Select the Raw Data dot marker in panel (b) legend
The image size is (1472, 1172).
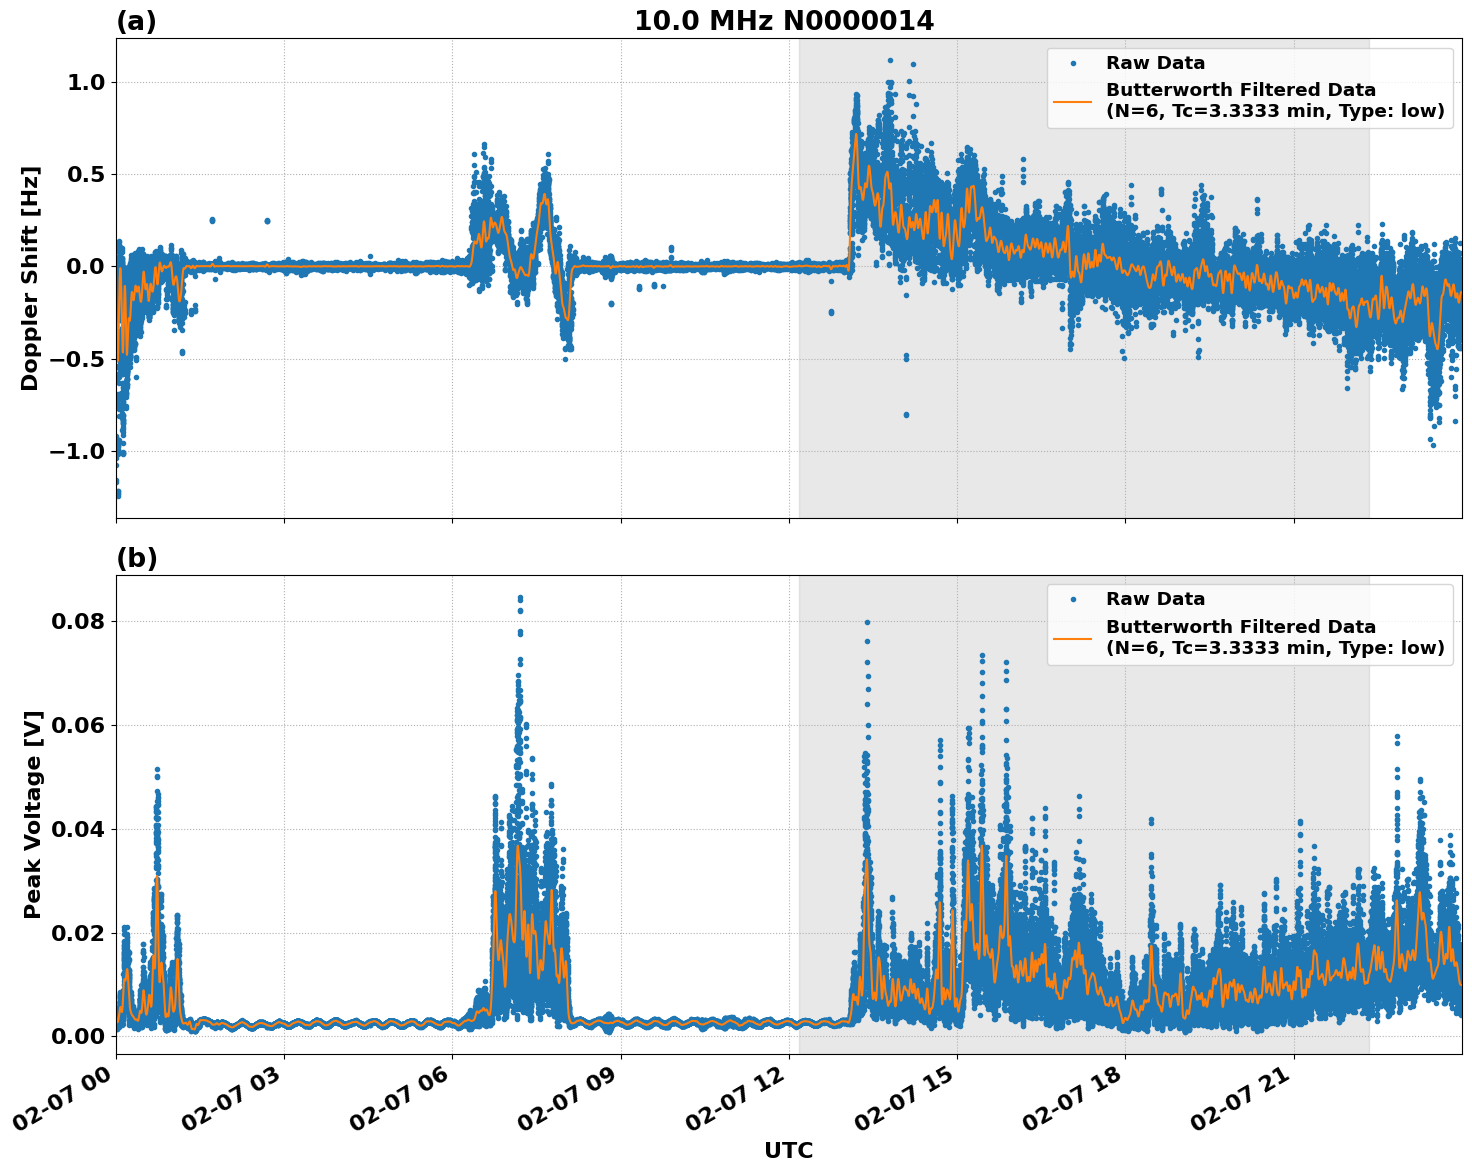coord(1071,597)
